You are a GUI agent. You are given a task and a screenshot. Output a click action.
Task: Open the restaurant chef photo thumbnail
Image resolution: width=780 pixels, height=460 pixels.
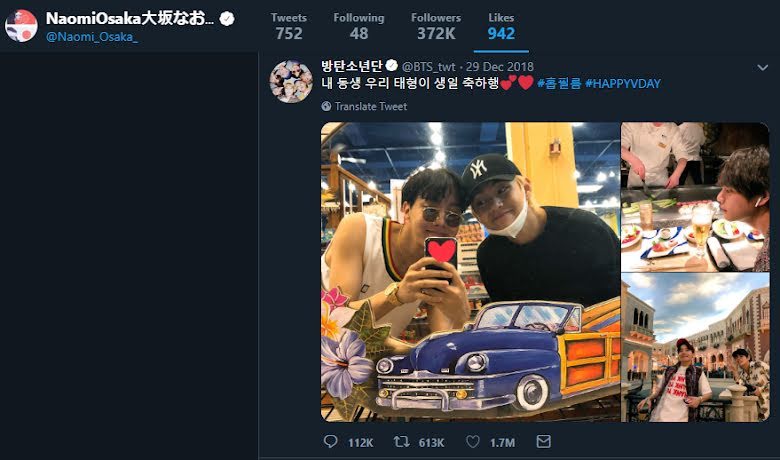click(x=695, y=197)
